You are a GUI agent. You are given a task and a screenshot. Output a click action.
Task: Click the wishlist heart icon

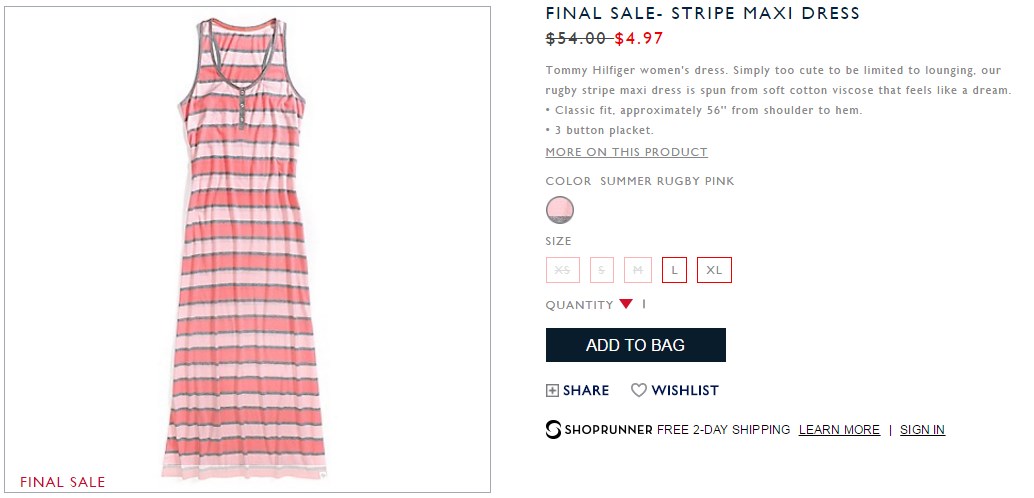(638, 390)
